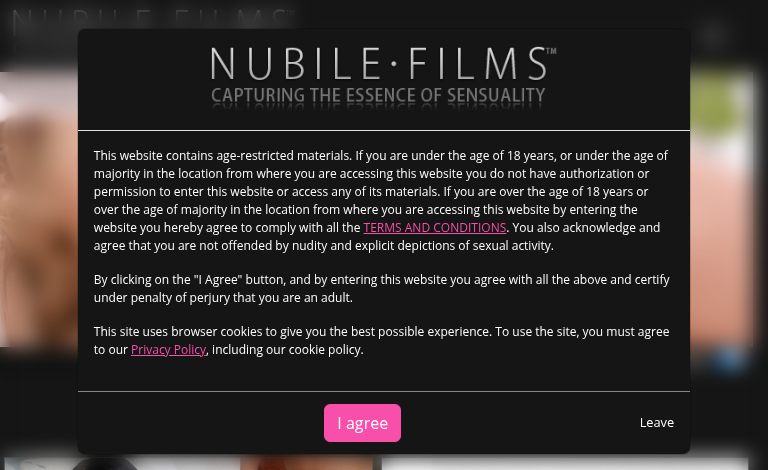Click the Nubile Films logo in the dialog

point(380,65)
